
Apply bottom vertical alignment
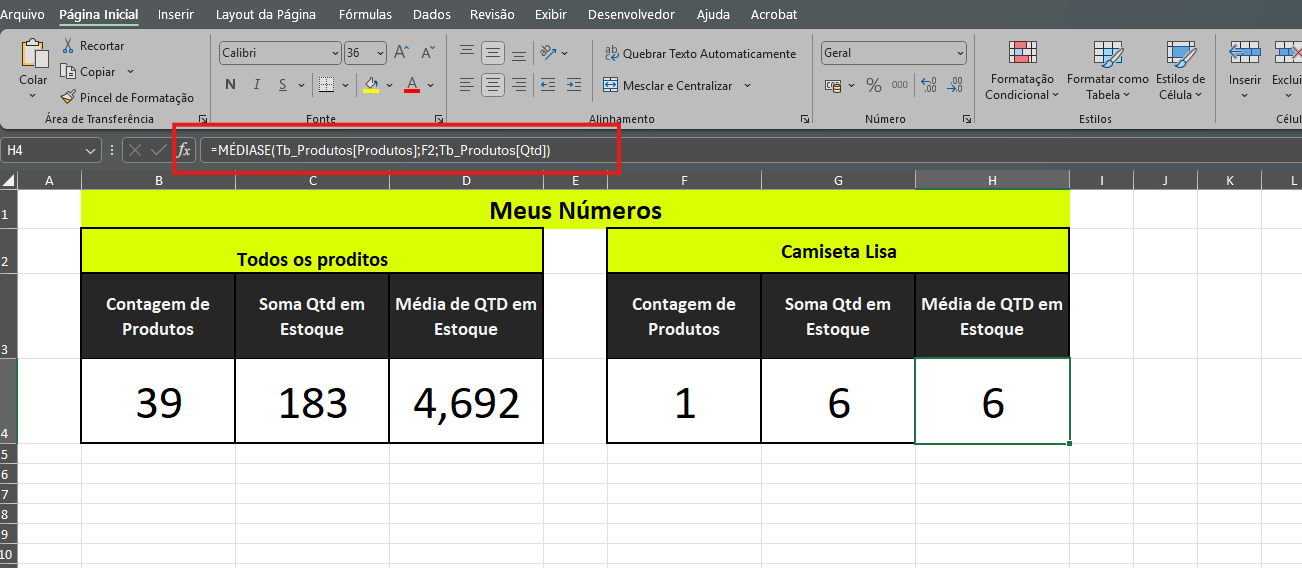tap(520, 53)
